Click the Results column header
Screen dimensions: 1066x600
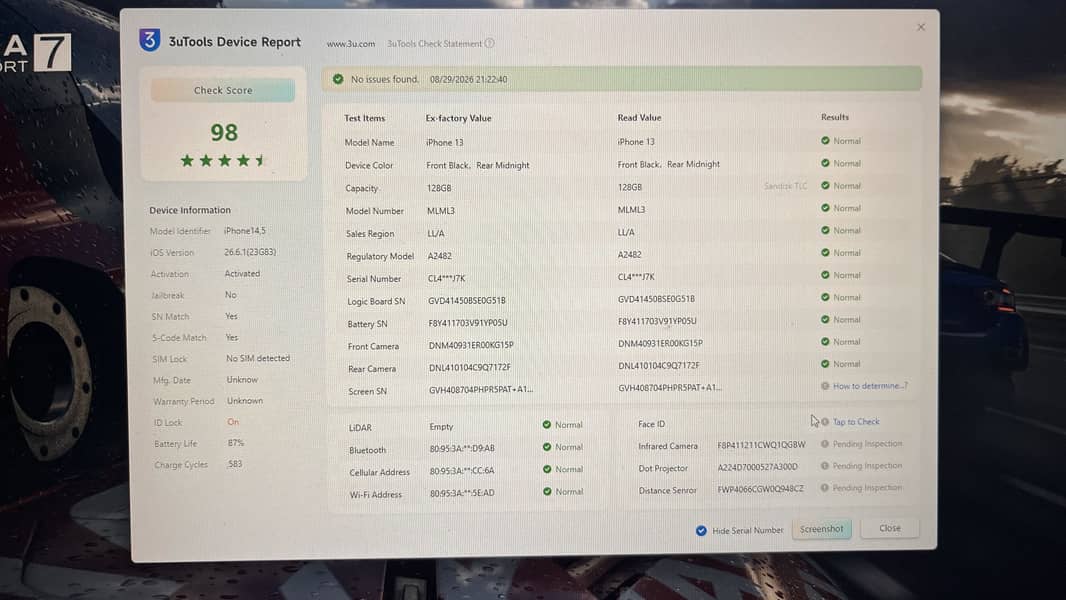(835, 117)
